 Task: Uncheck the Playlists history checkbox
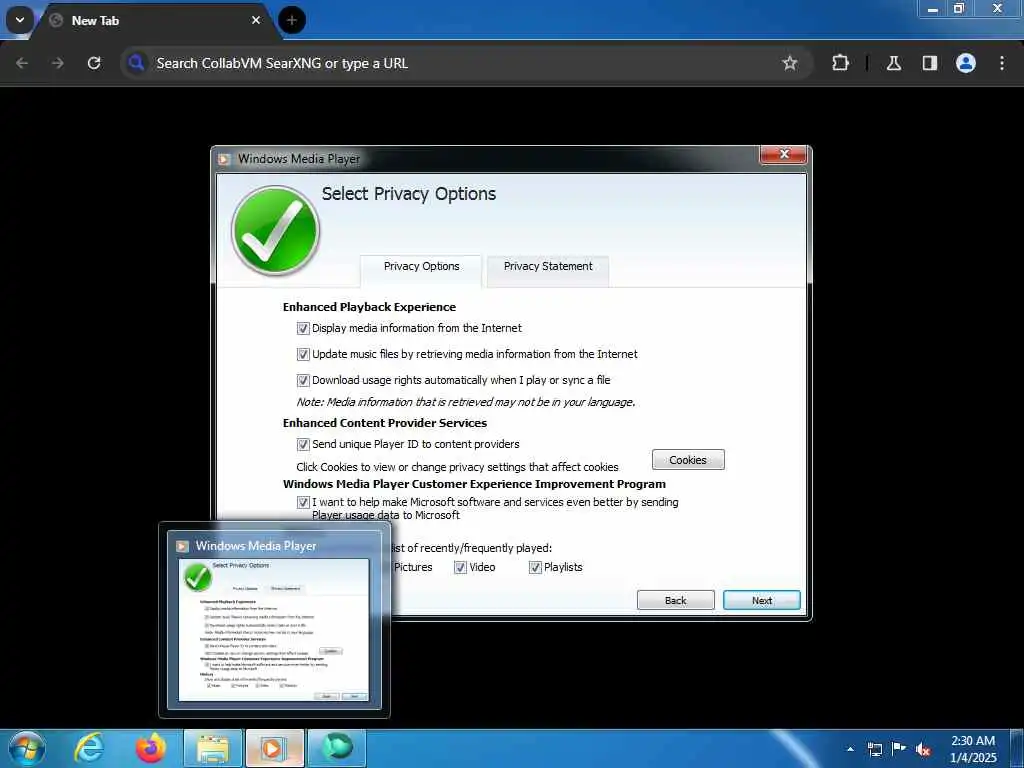tap(535, 568)
